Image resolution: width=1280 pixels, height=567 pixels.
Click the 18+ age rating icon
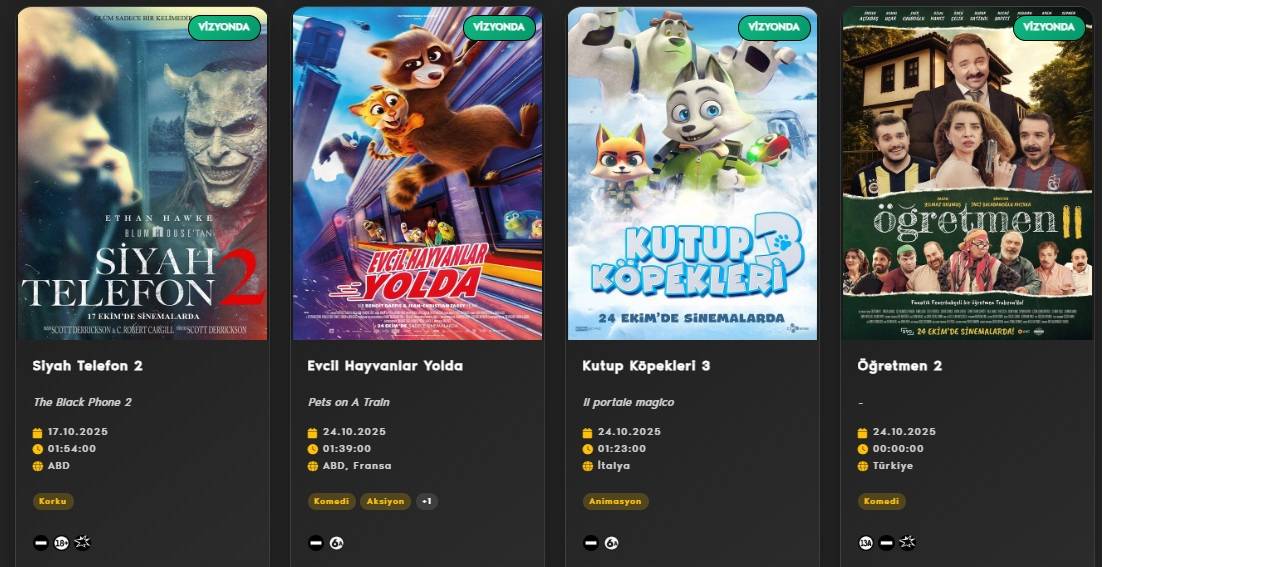pos(61,543)
